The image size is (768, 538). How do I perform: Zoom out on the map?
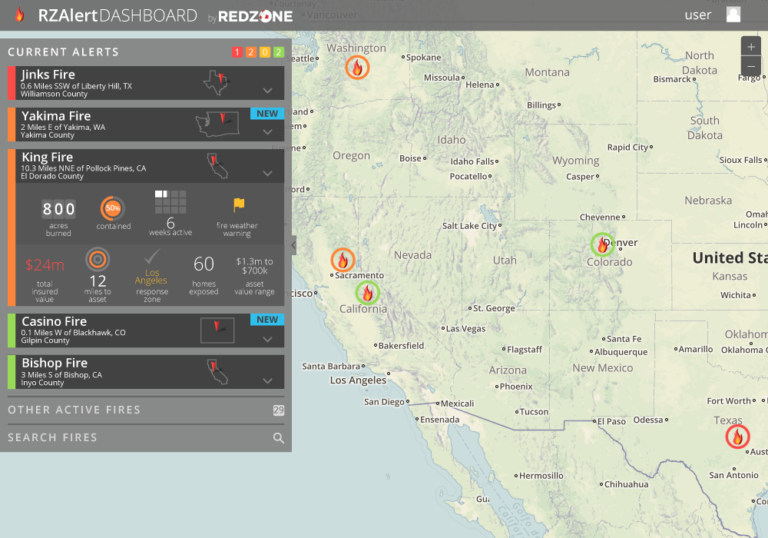click(751, 66)
